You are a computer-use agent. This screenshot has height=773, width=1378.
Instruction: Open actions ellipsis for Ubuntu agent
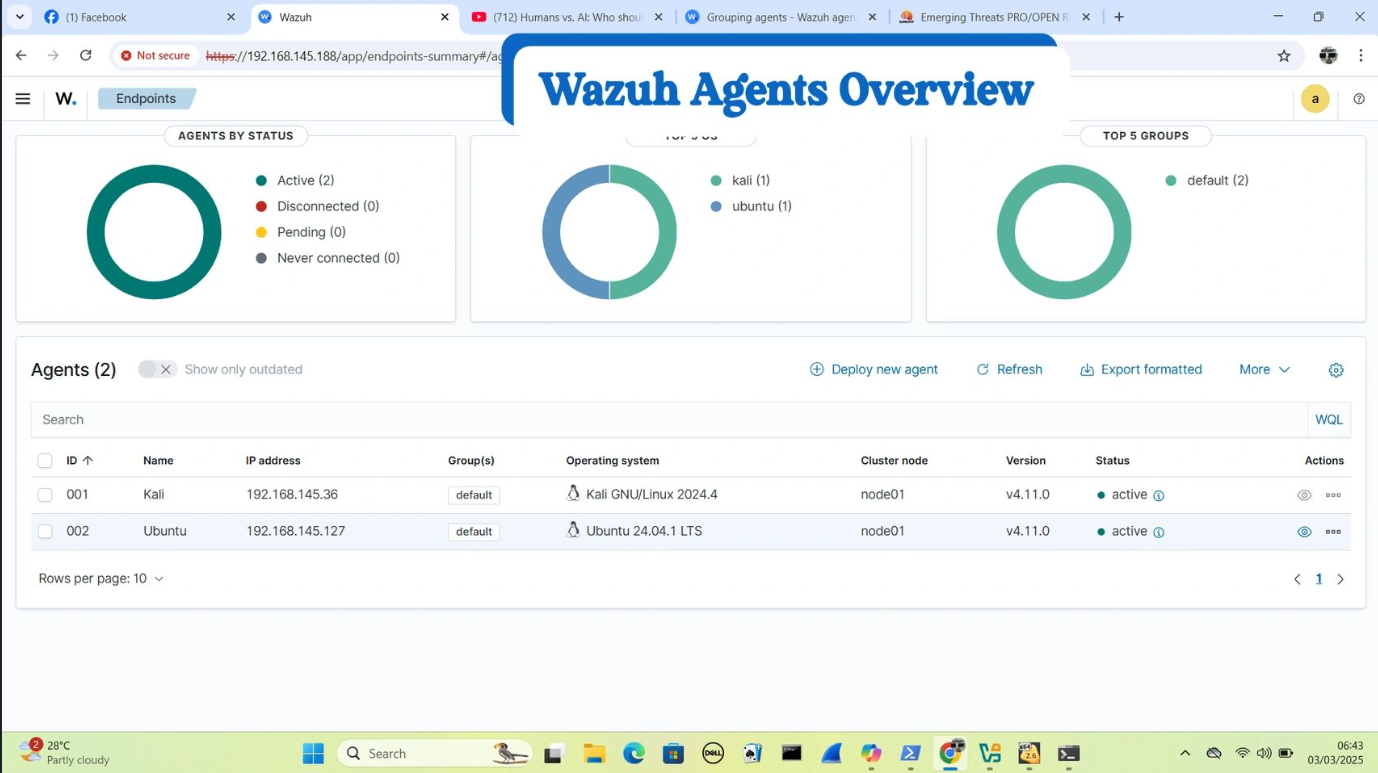point(1333,532)
